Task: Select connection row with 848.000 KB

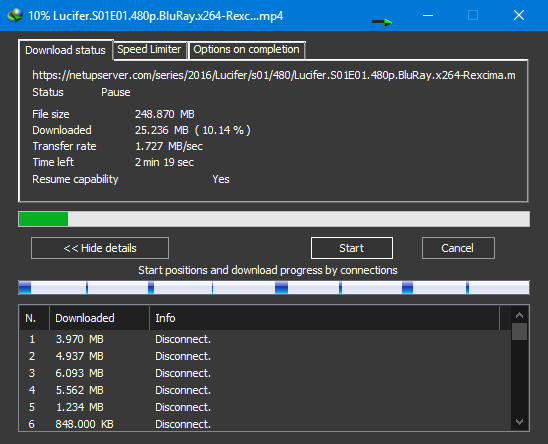Action: tap(265, 424)
